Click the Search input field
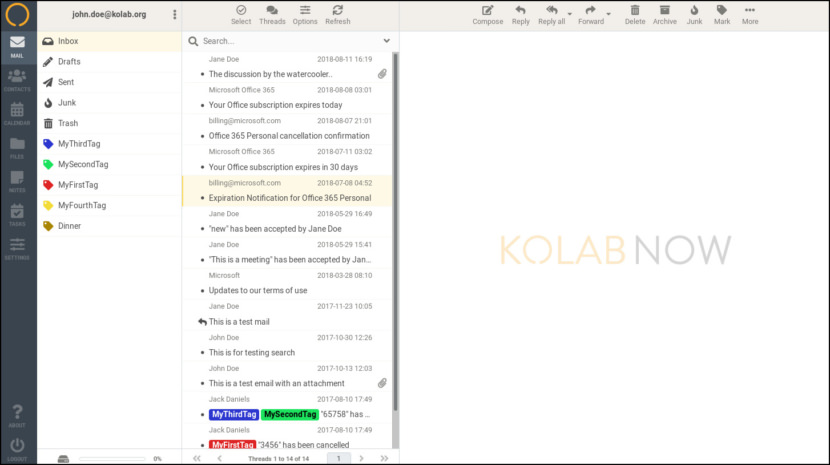Image resolution: width=830 pixels, height=465 pixels. [290, 41]
